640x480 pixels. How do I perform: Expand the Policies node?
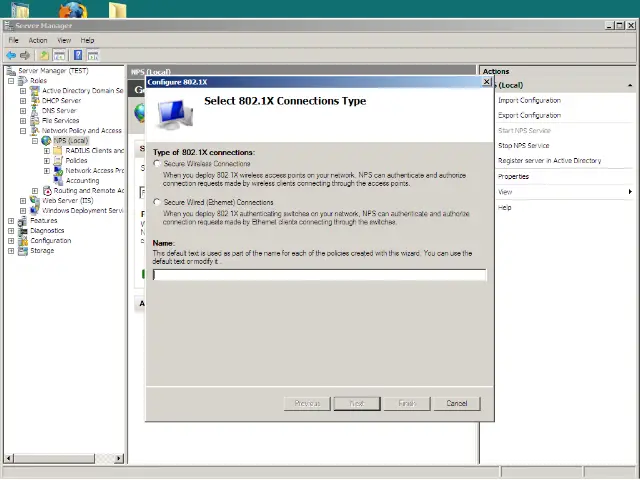coord(47,161)
